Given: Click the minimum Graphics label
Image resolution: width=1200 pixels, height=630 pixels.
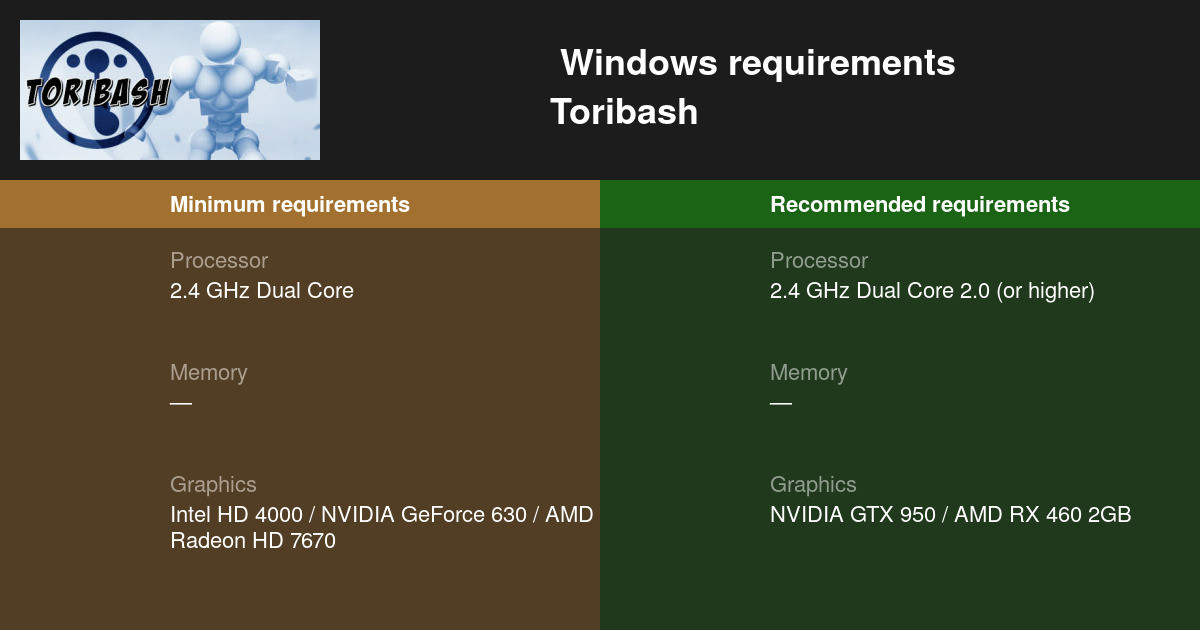Looking at the screenshot, I should click(213, 485).
